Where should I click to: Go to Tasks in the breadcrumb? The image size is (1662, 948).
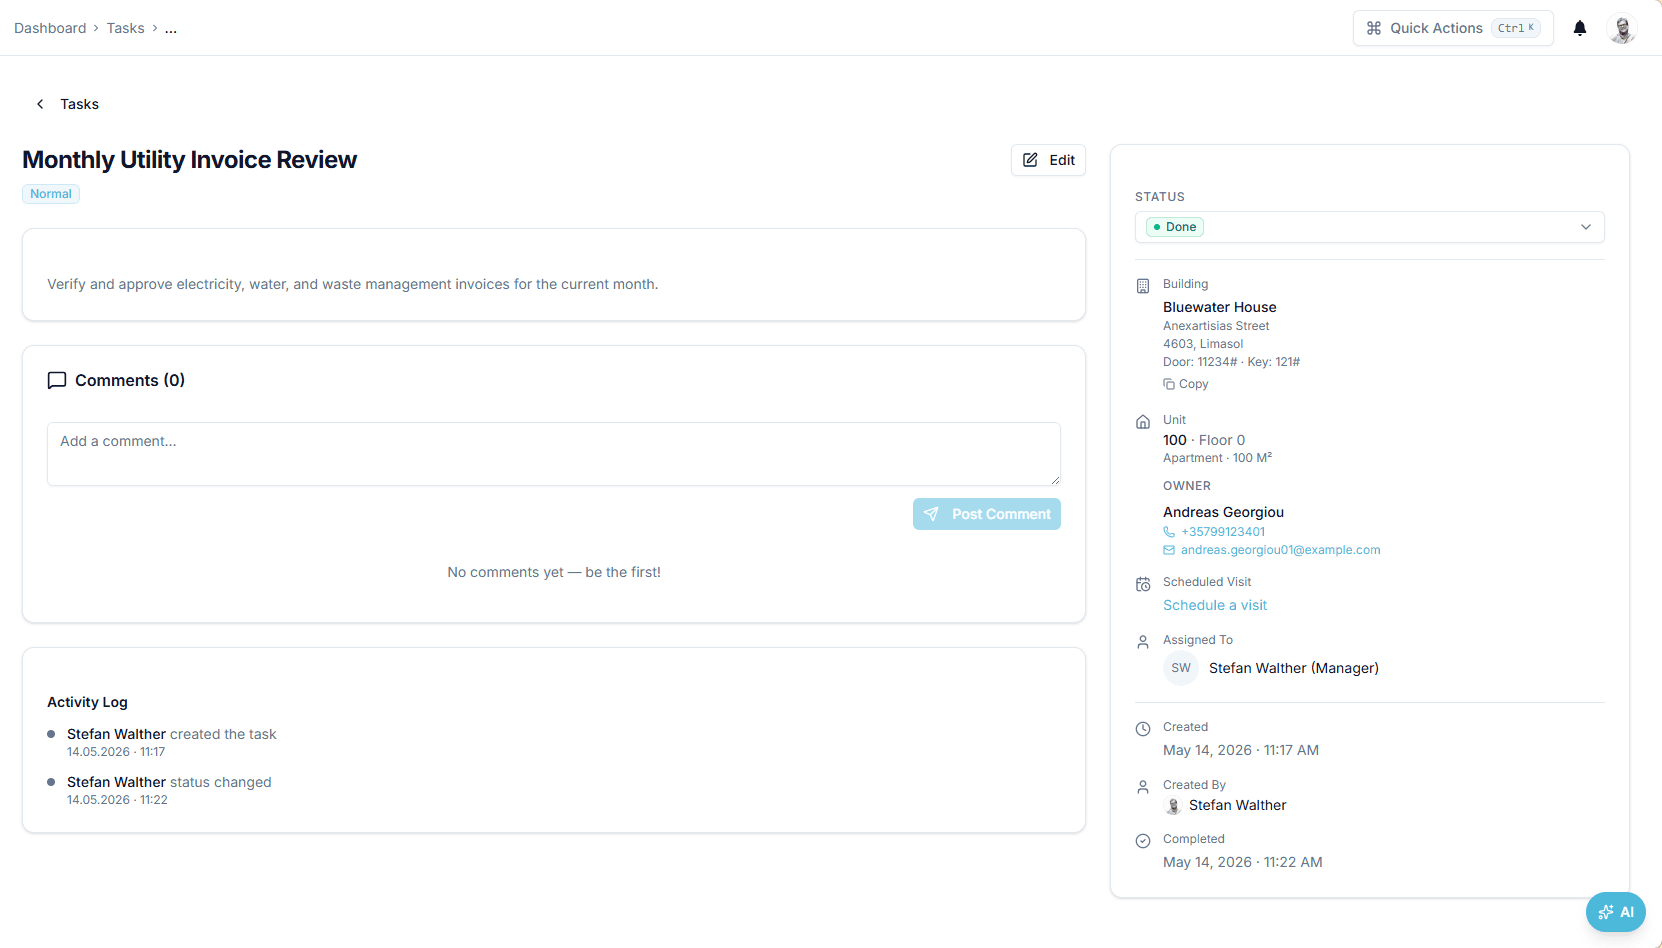point(125,28)
